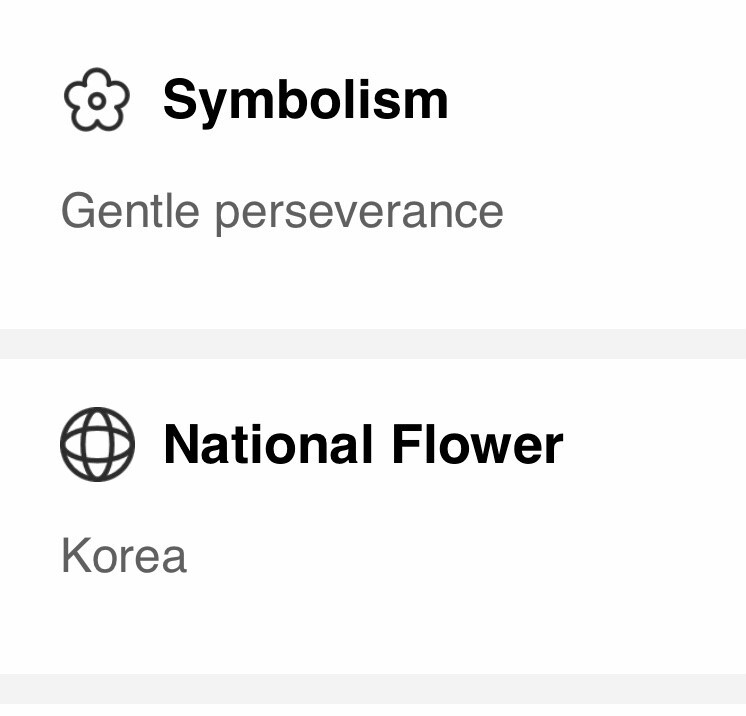Click the word National in the heading

coord(268,445)
